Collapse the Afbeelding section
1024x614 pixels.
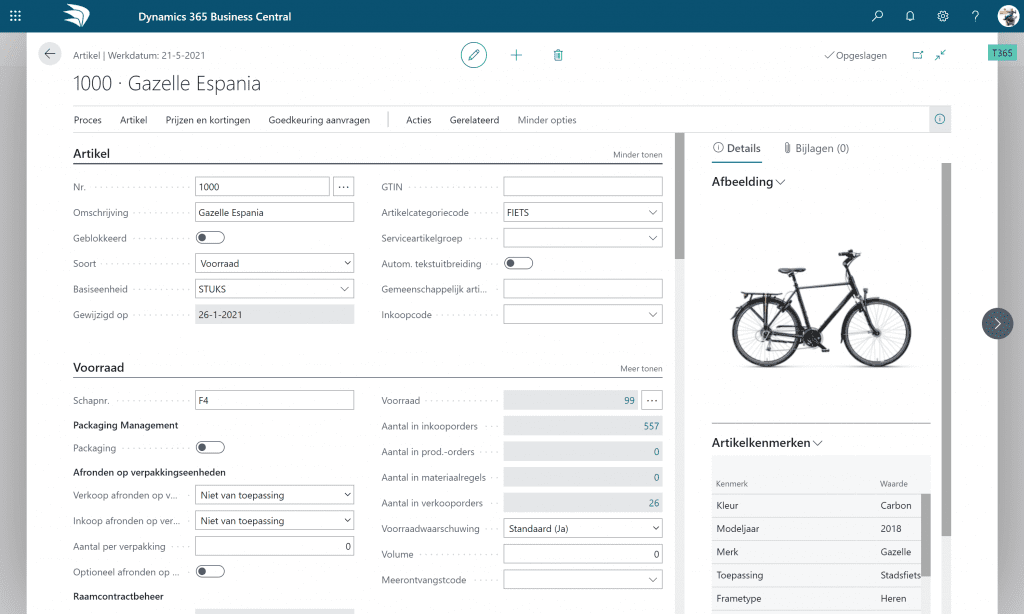[748, 182]
